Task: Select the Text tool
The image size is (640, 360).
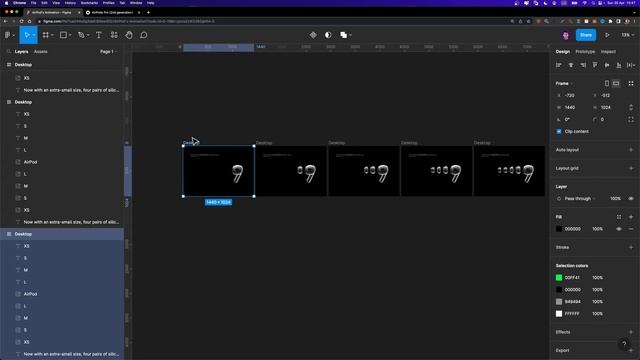Action: click(x=99, y=35)
